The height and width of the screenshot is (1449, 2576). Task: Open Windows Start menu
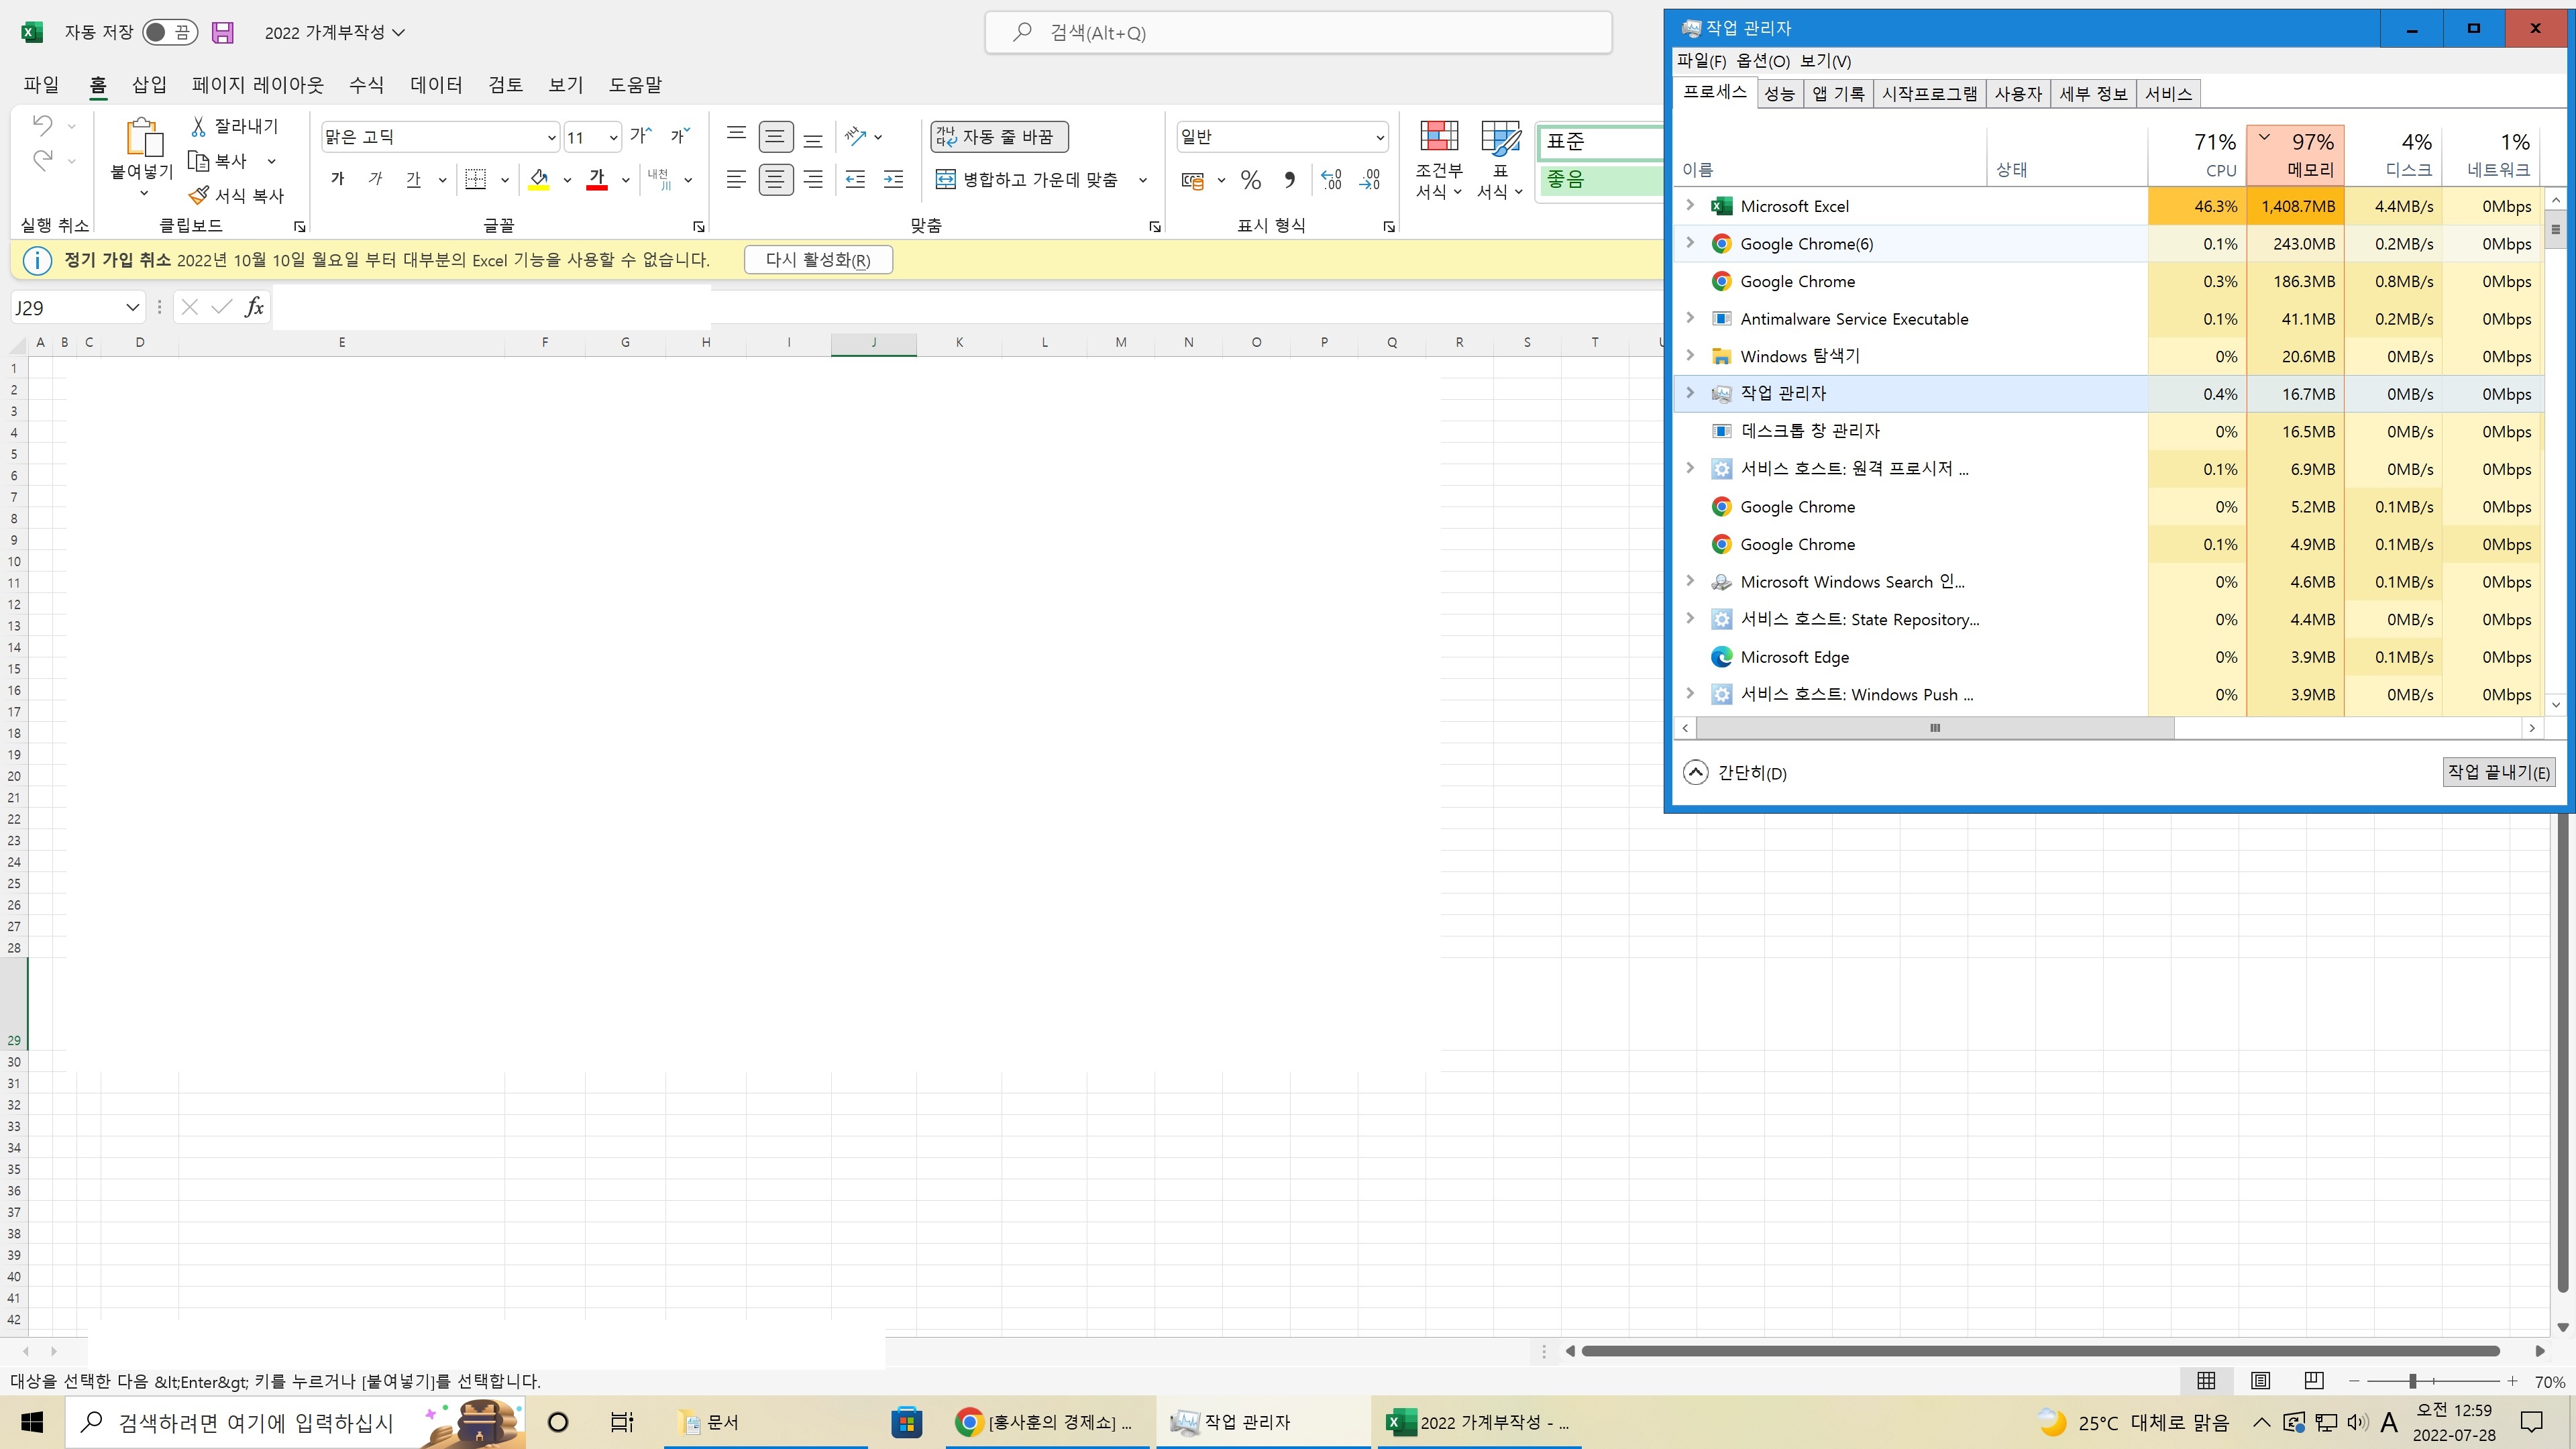click(x=32, y=1422)
